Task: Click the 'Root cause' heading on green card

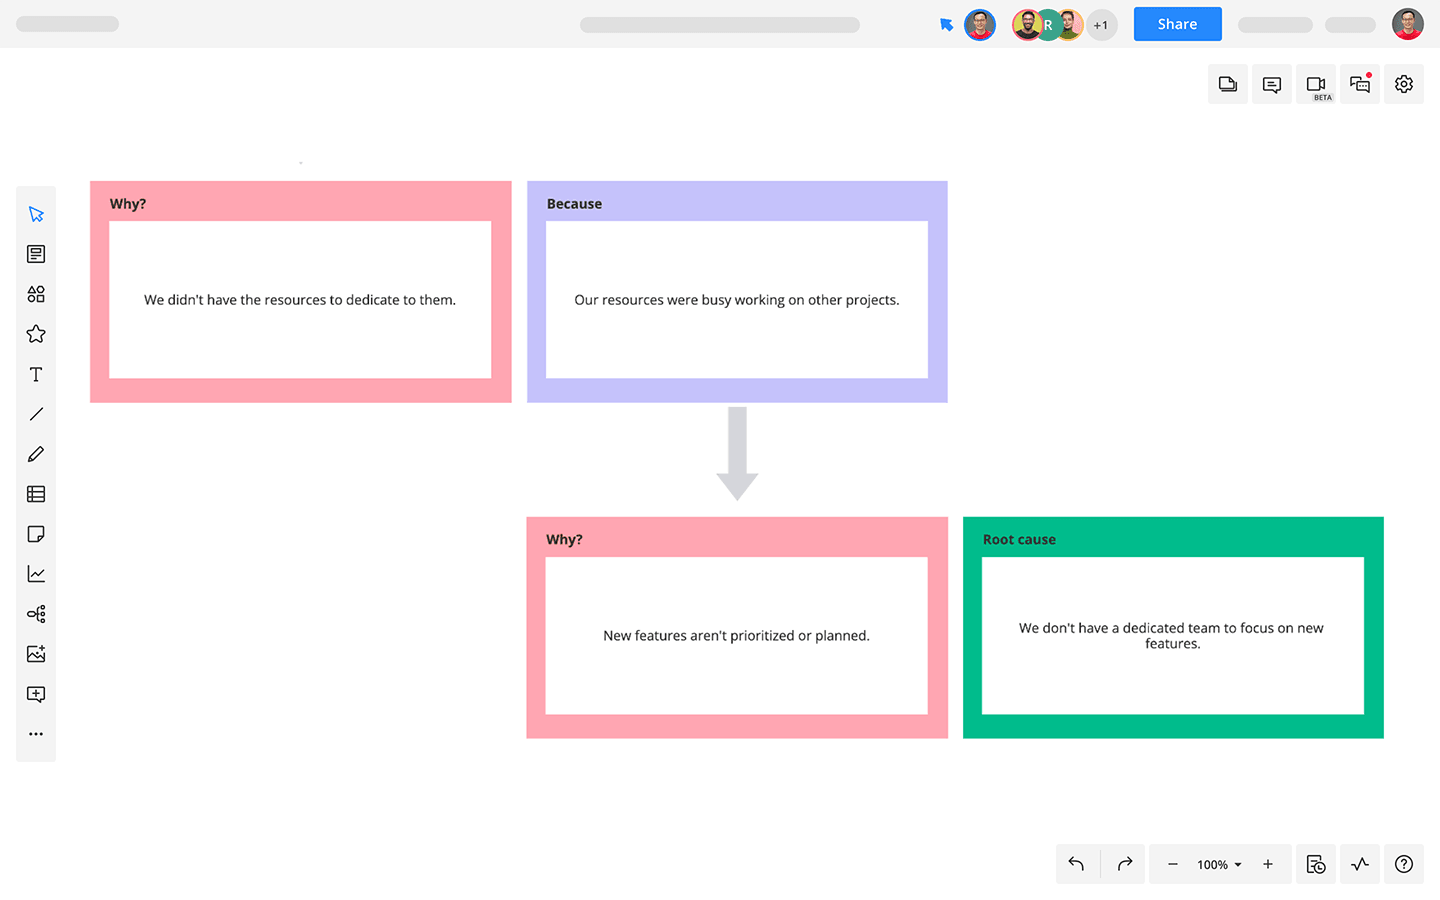Action: [x=1019, y=540]
